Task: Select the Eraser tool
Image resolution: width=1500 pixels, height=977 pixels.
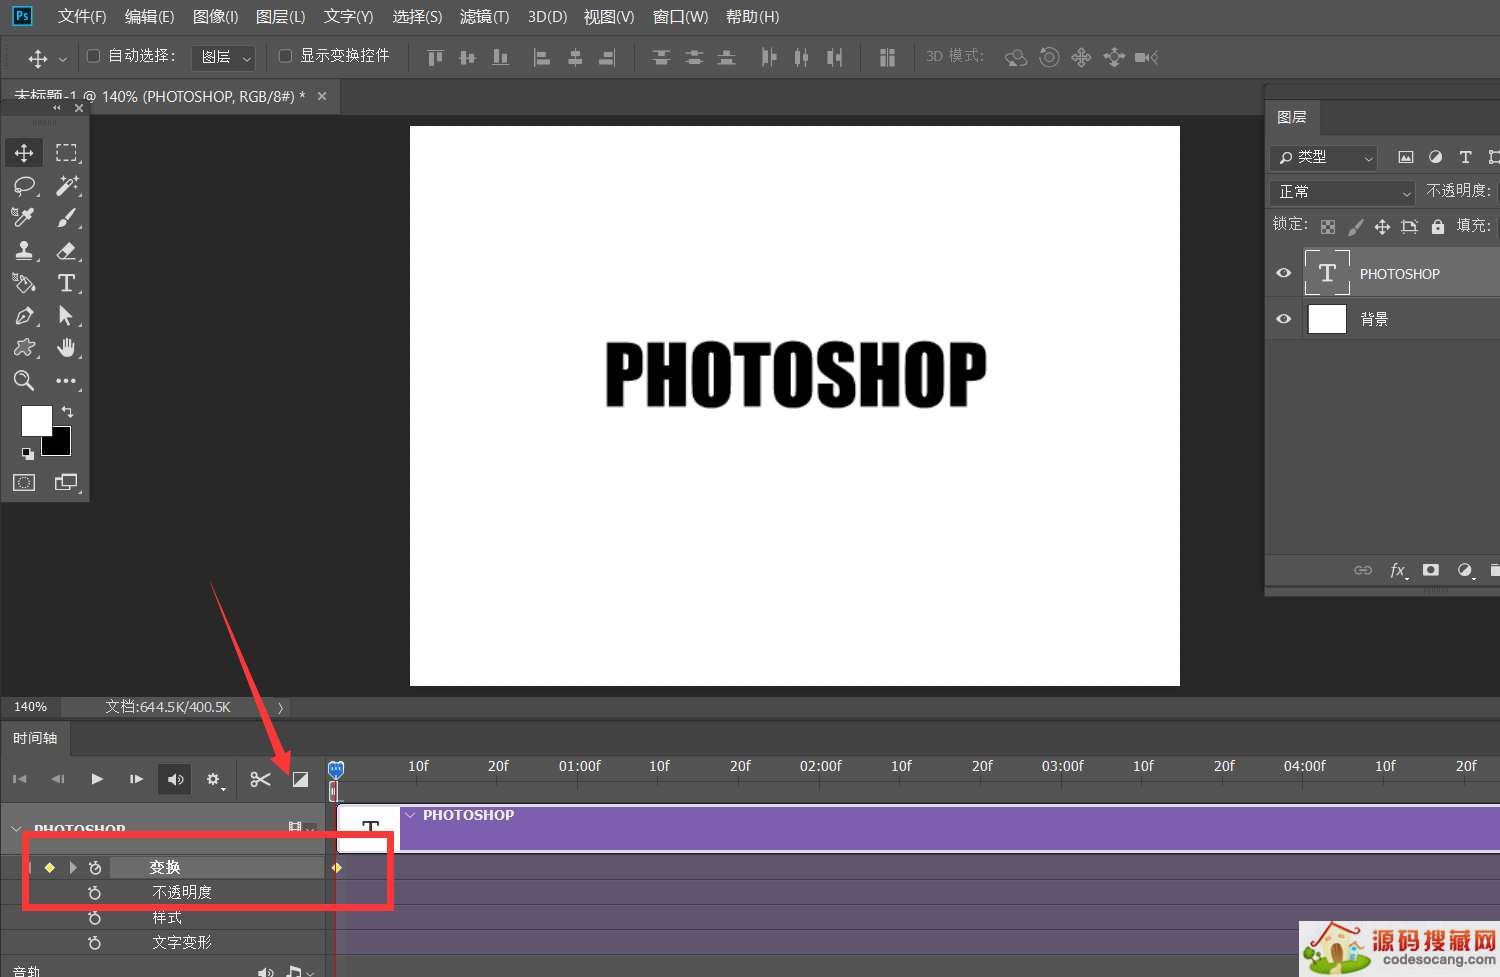Action: pyautogui.click(x=66, y=251)
